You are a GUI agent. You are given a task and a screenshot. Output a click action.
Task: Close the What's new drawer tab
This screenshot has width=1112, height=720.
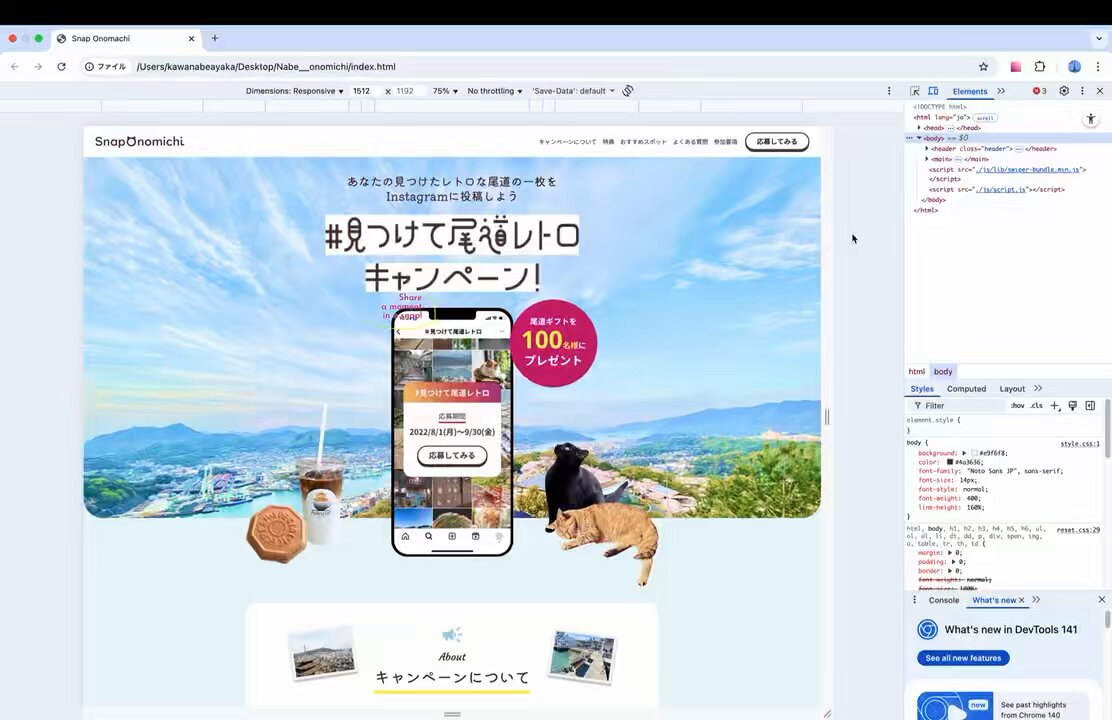click(x=1021, y=600)
